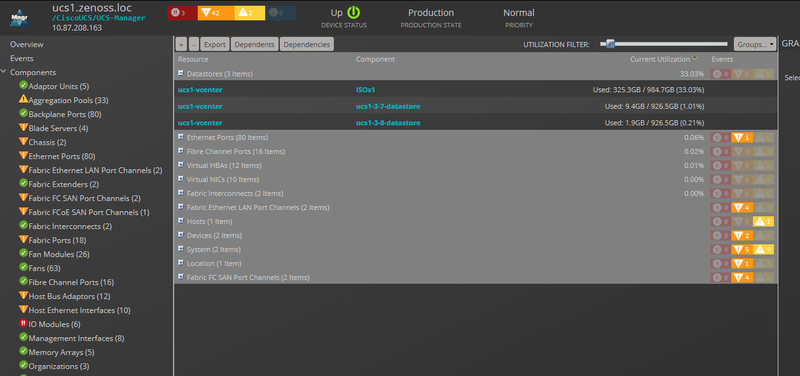
Task: Expand the Location (1 Item) group
Action: (x=181, y=263)
